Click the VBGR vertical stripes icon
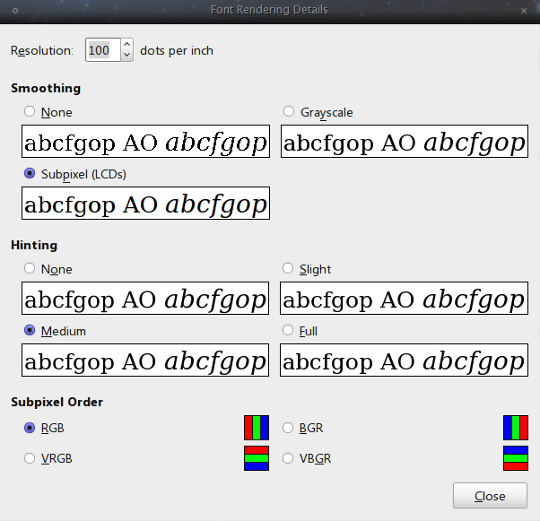This screenshot has width=540, height=521. [x=515, y=458]
